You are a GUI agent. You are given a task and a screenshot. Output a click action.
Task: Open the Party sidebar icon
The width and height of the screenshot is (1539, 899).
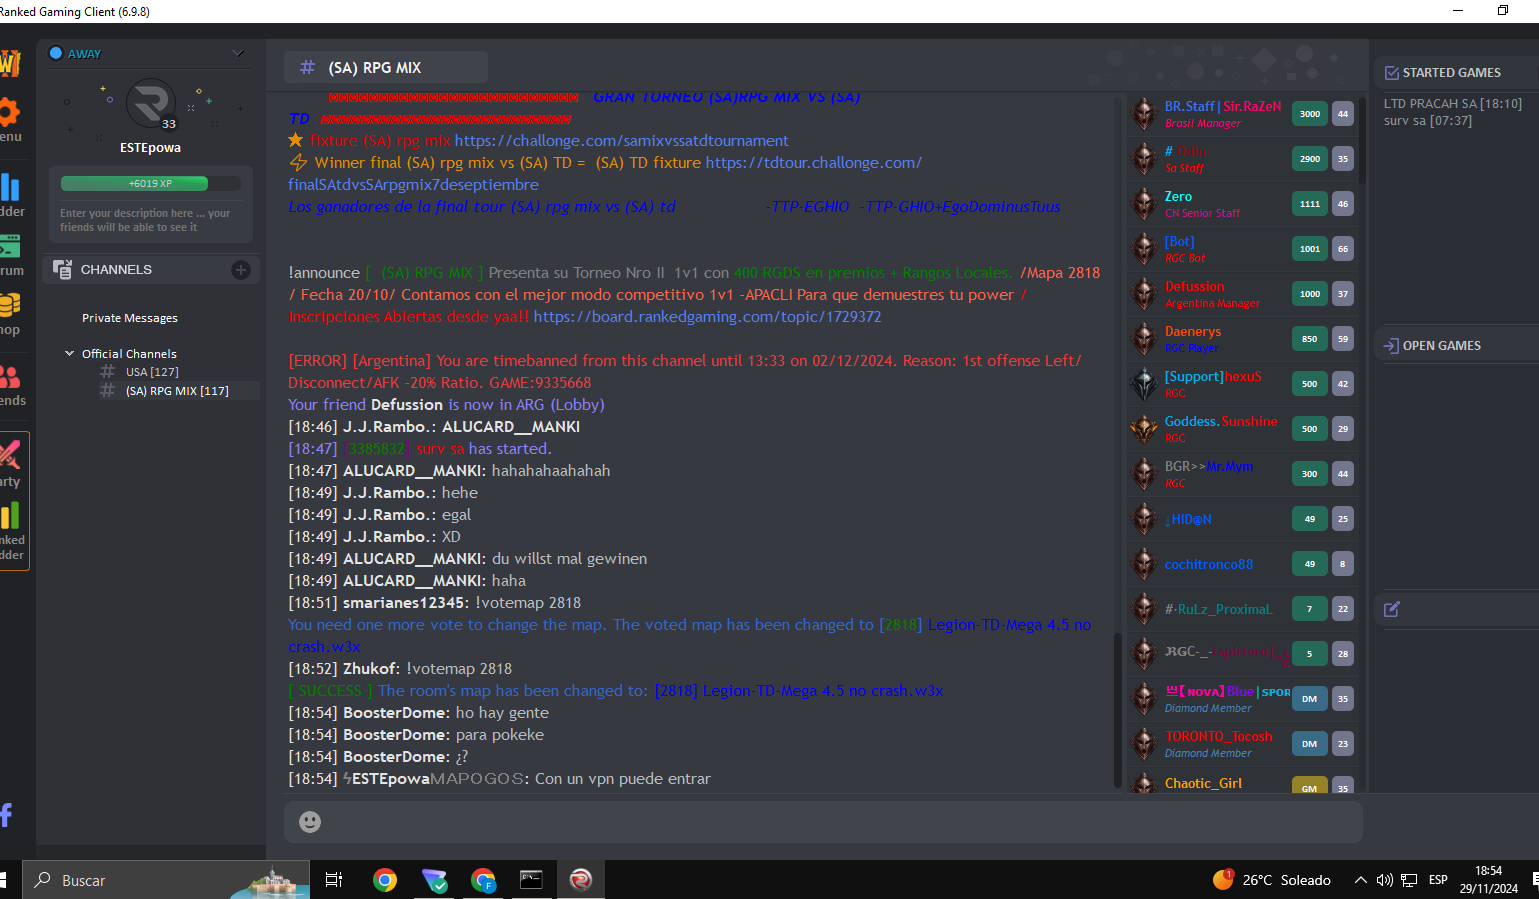[10, 455]
